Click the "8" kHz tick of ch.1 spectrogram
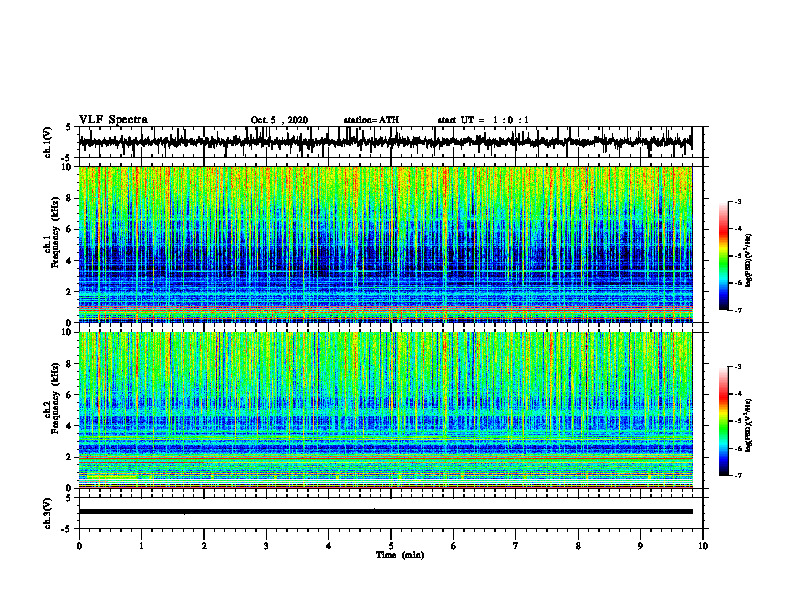This screenshot has width=792, height=612. (70, 198)
